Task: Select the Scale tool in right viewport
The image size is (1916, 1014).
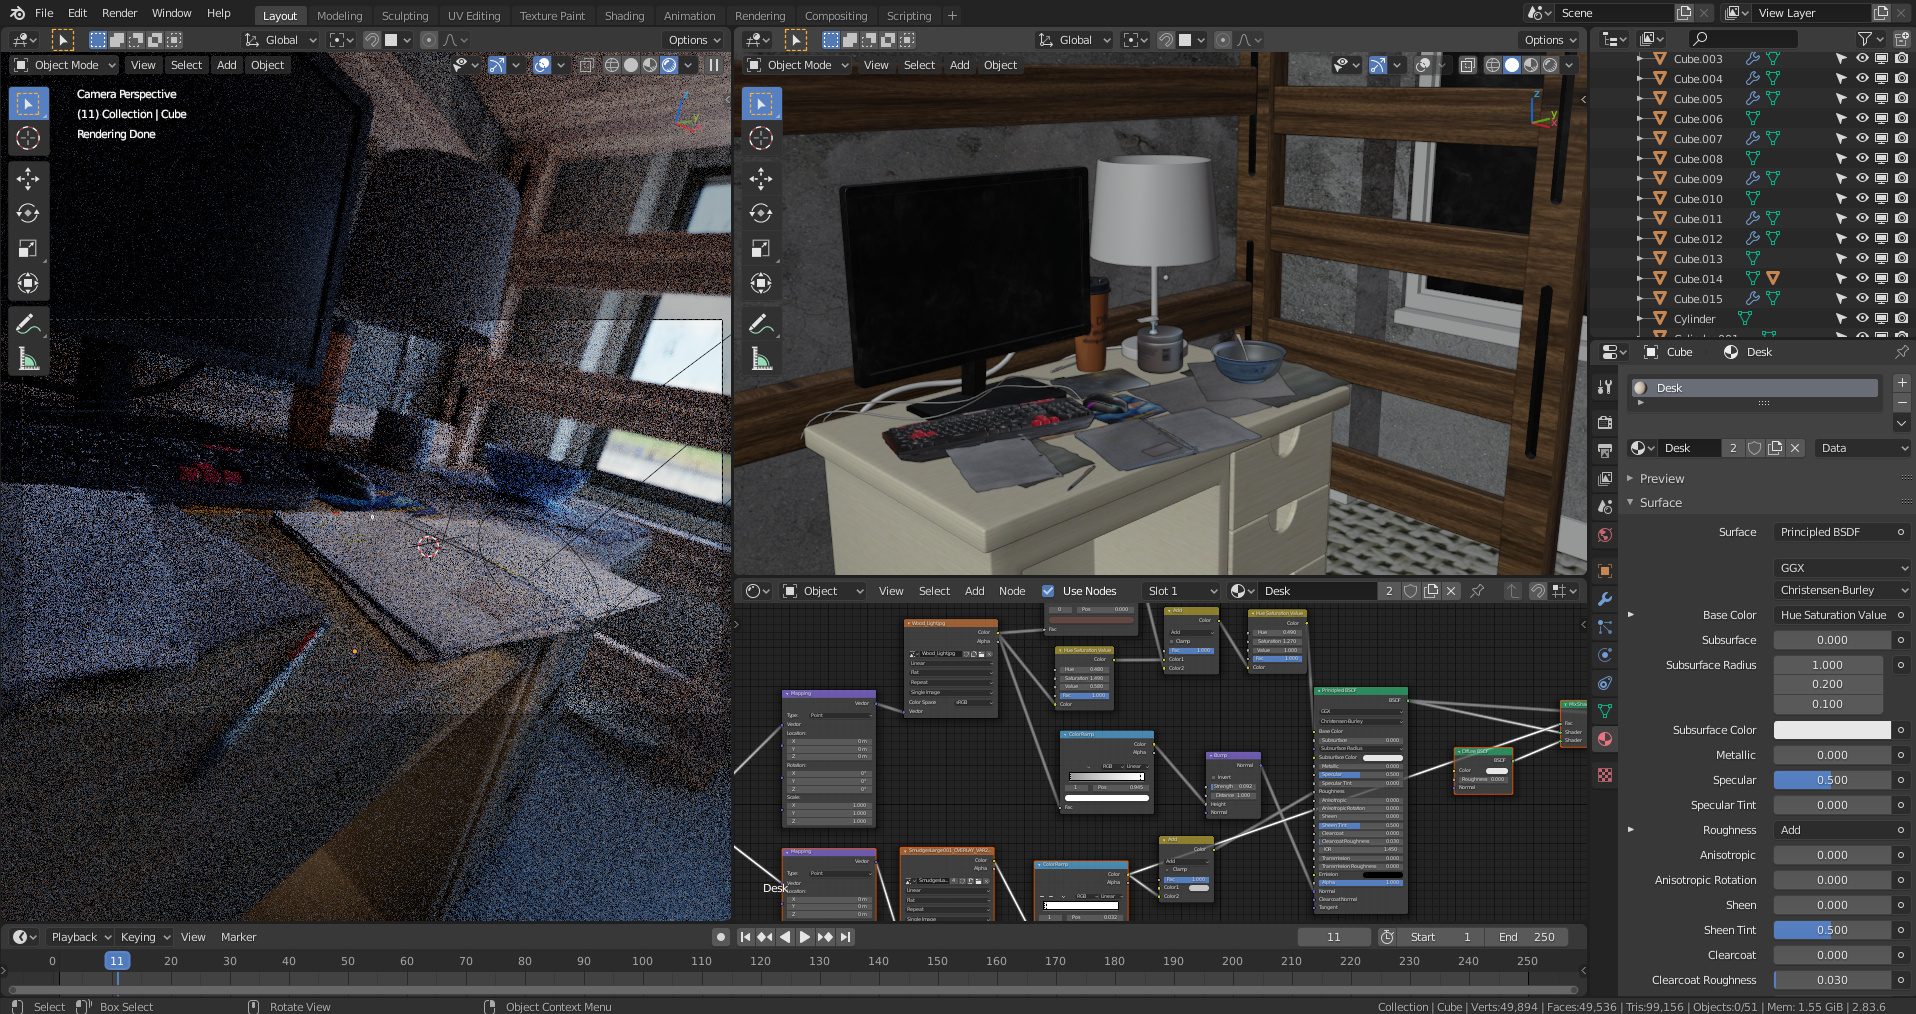Action: coord(761,249)
